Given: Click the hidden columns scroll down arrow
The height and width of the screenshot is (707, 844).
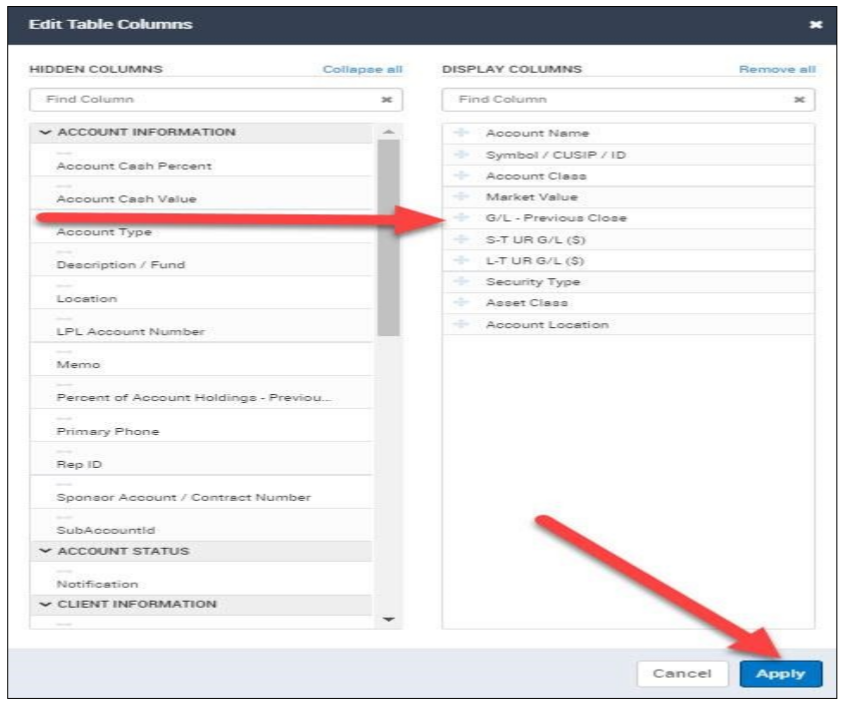Looking at the screenshot, I should [389, 620].
